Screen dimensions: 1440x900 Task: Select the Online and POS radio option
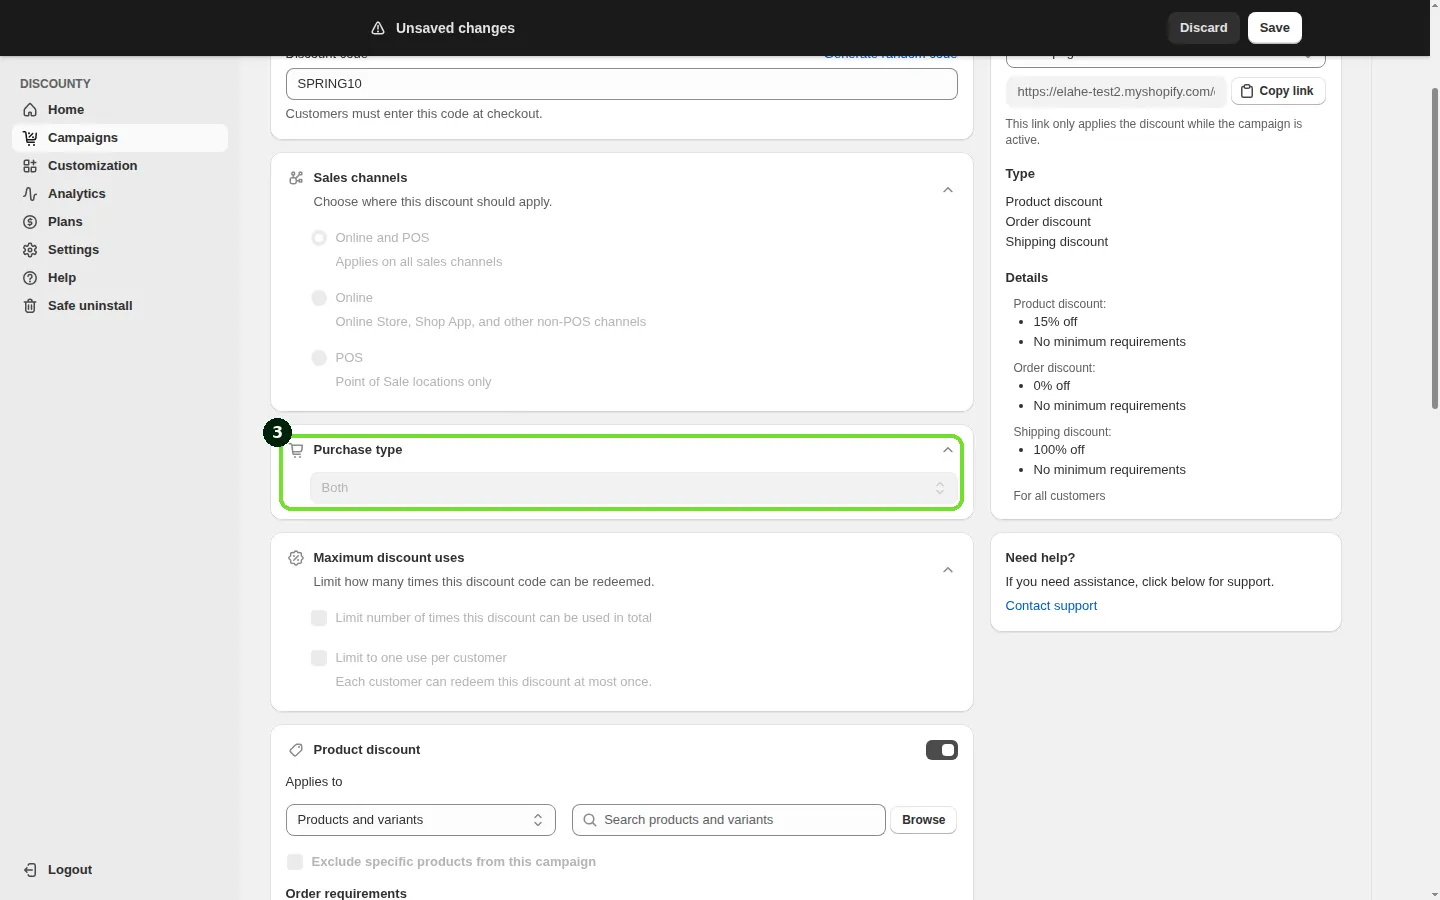click(x=319, y=238)
